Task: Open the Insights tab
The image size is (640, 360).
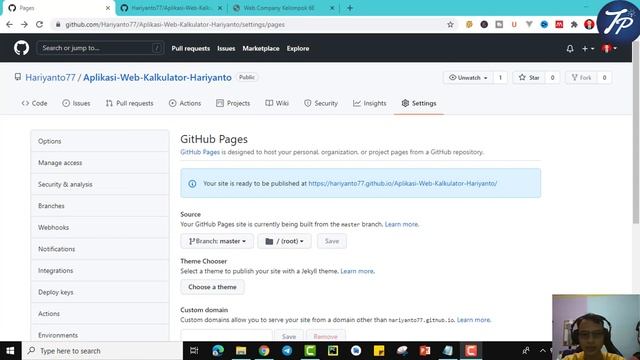Action: 370,103
